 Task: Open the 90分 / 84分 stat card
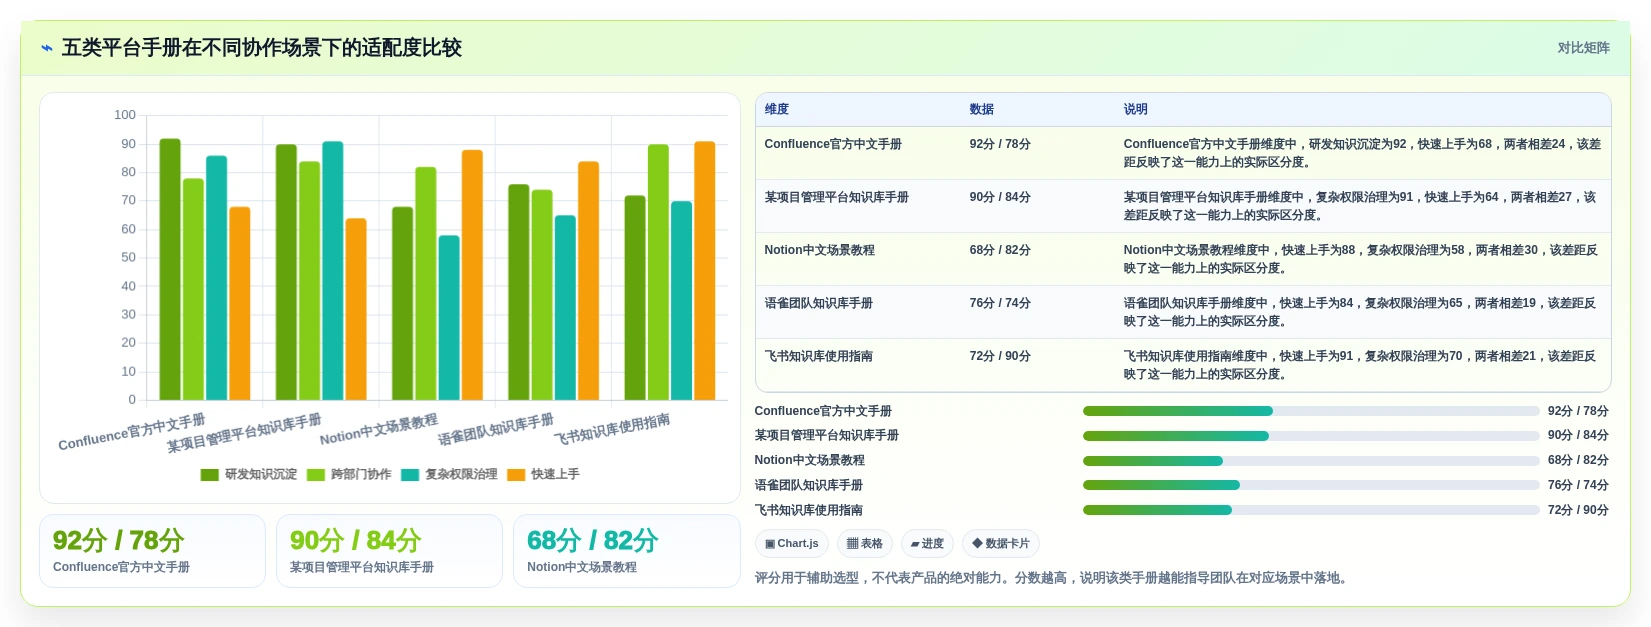389,551
